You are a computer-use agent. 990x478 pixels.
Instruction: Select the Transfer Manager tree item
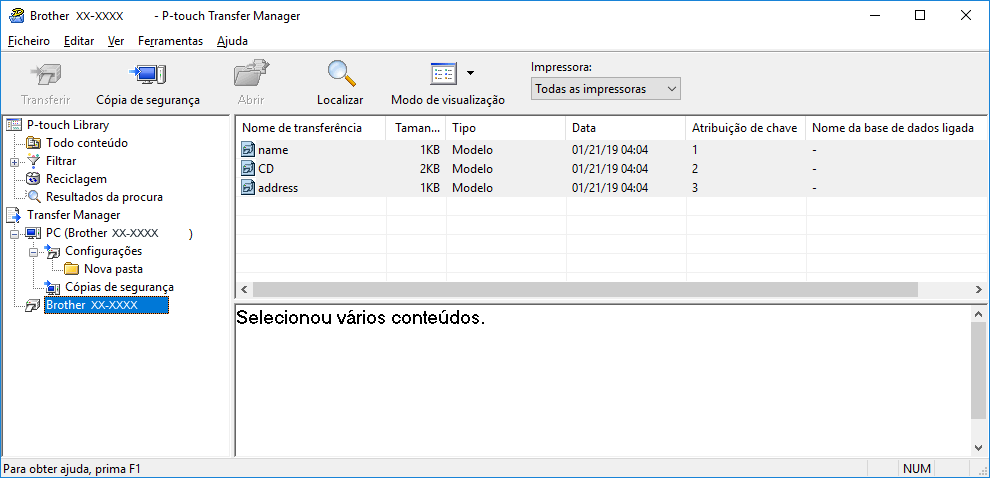(73, 215)
